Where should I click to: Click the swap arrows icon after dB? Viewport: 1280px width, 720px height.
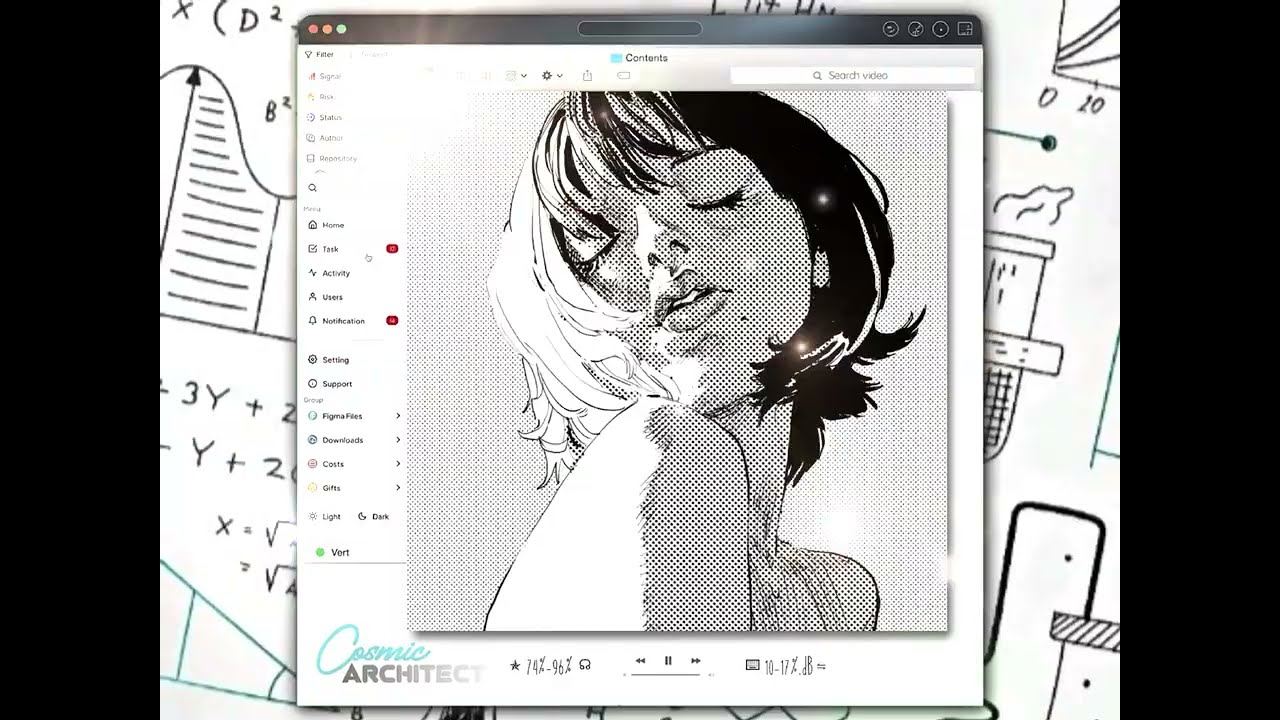click(821, 666)
